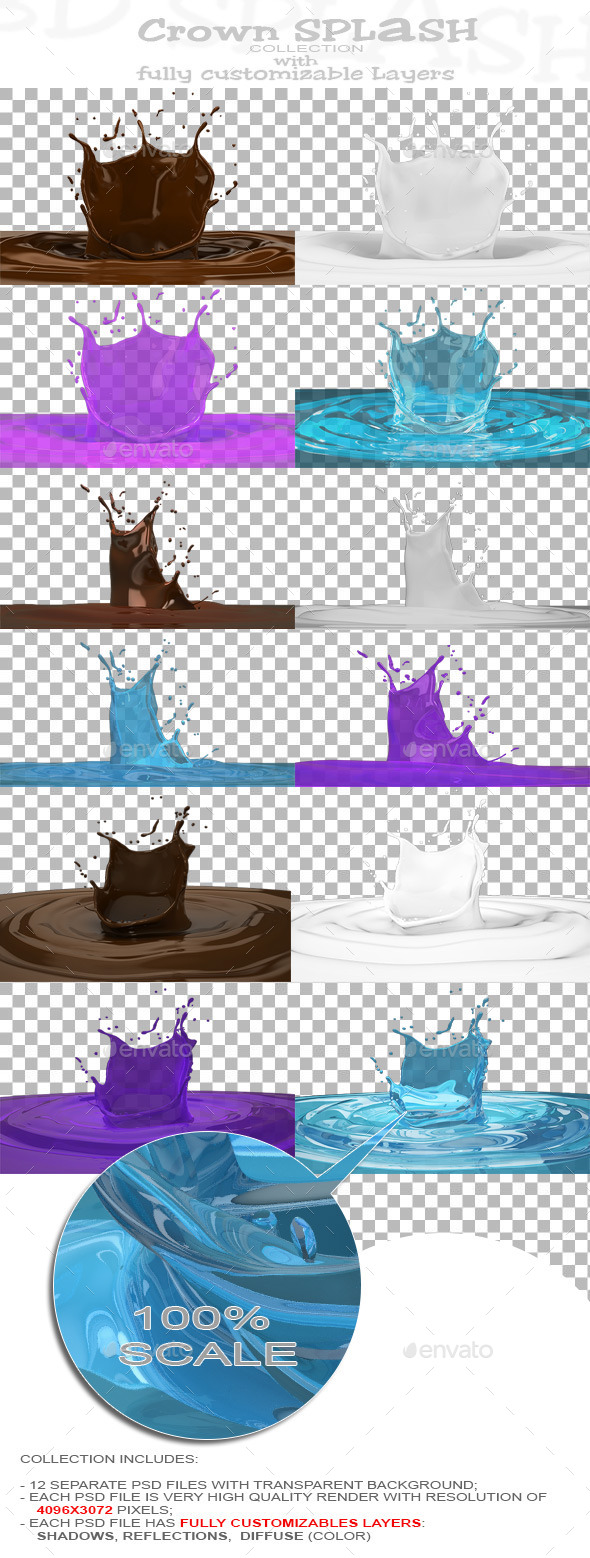Select the white milk ripple crown splash
The width and height of the screenshot is (590, 1558).
(x=441, y=887)
